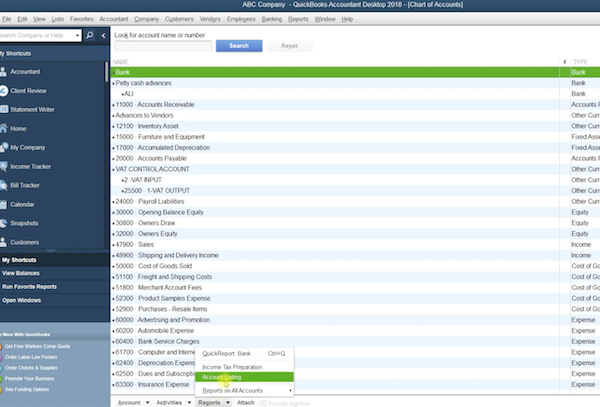This screenshot has height=407, width=600.
Task: Click the lightning bolt column header
Action: [564, 62]
